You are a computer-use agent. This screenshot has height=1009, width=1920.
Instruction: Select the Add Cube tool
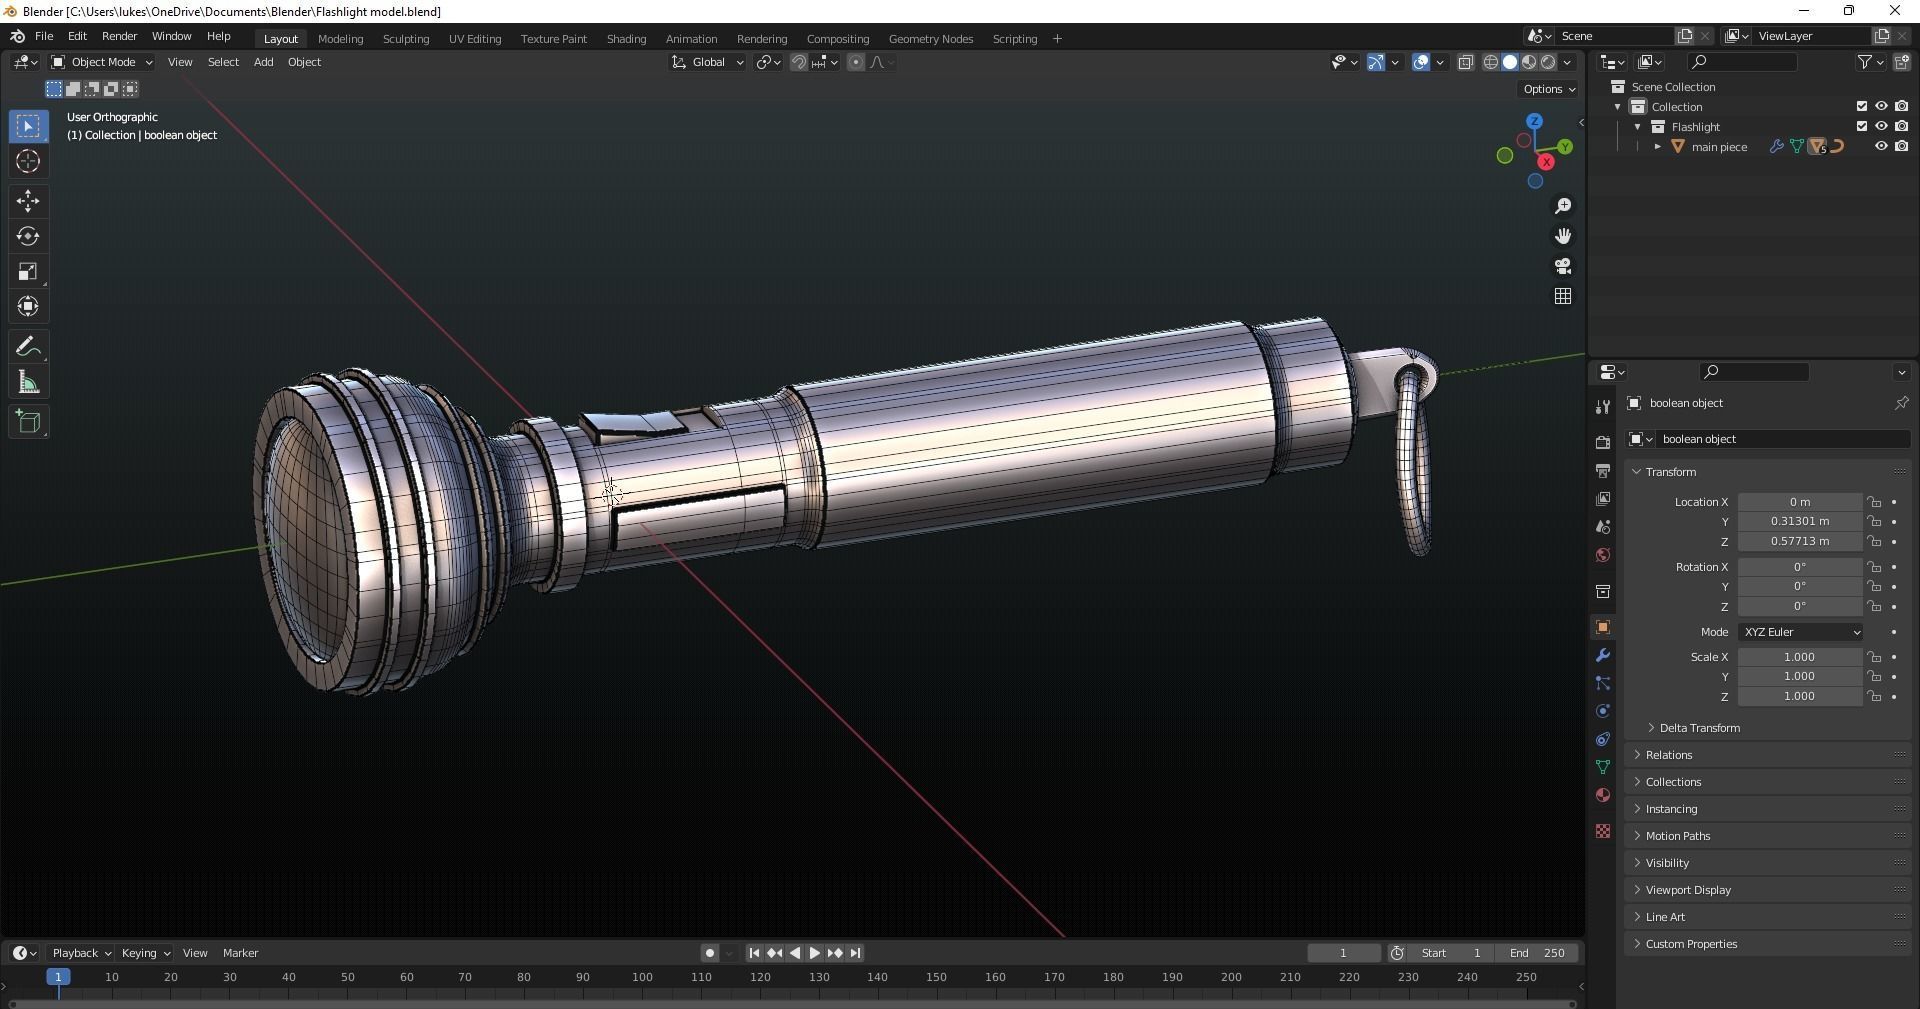pyautogui.click(x=28, y=421)
